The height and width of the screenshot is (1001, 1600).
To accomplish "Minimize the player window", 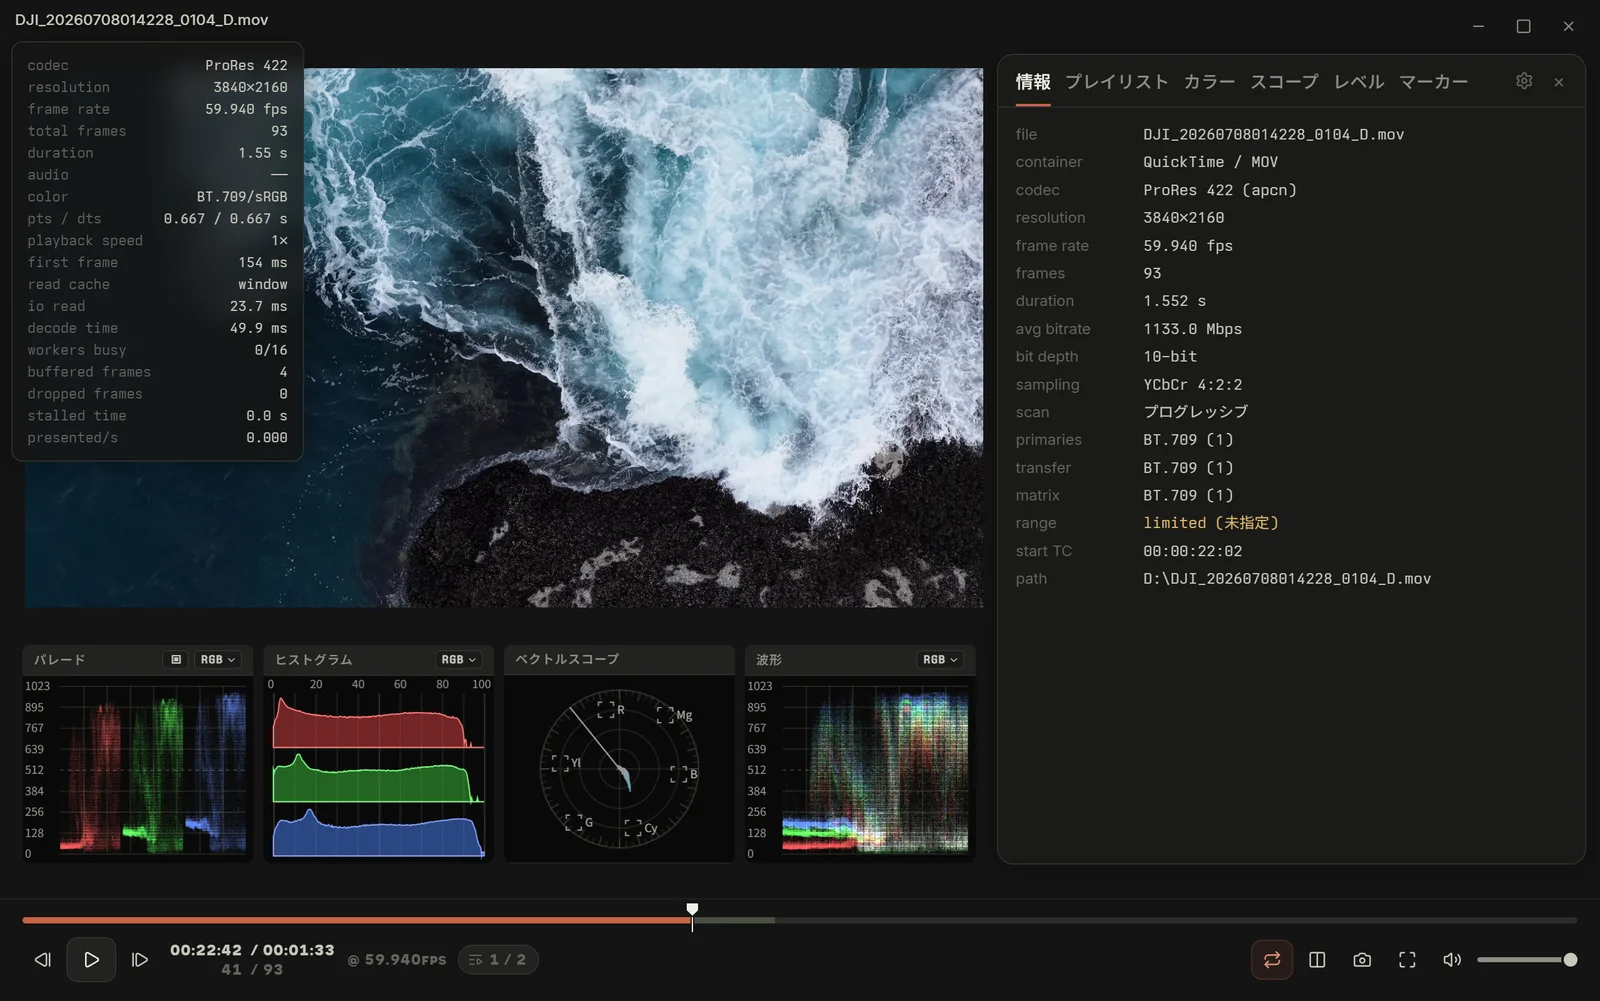I will click(1478, 26).
